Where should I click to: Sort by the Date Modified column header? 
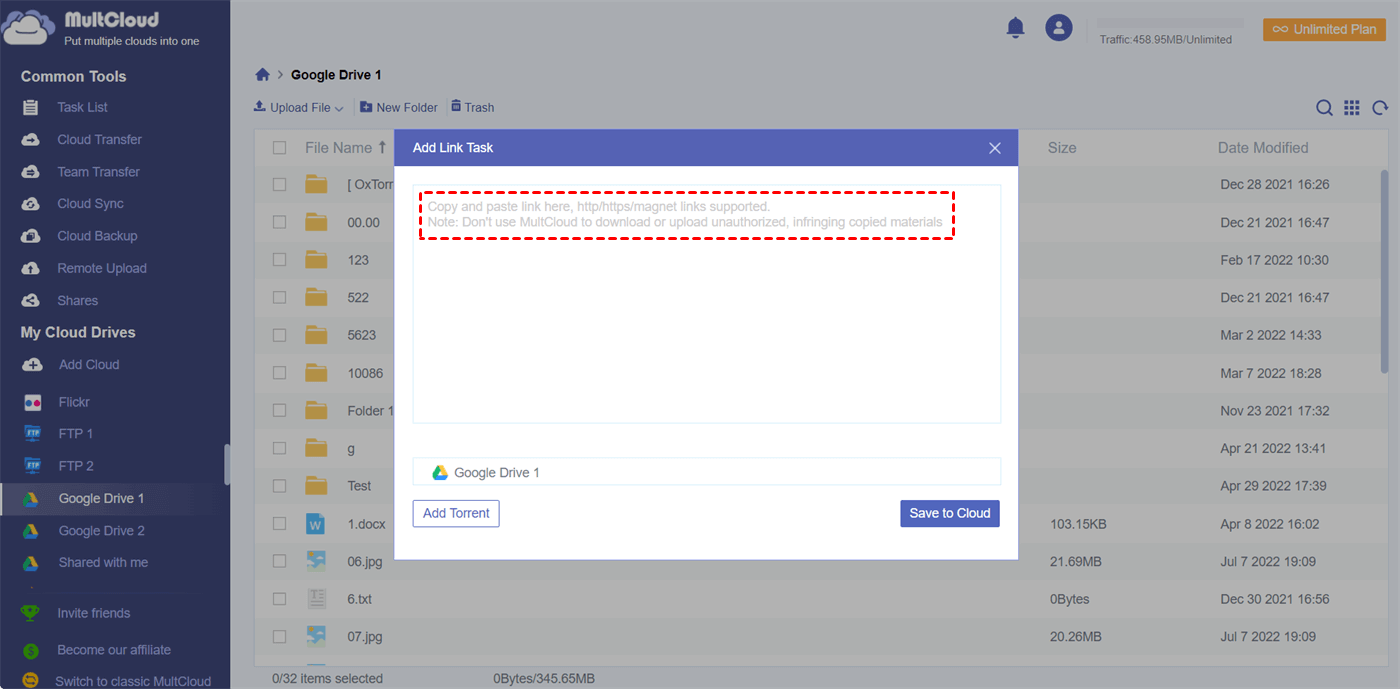[x=1263, y=147]
